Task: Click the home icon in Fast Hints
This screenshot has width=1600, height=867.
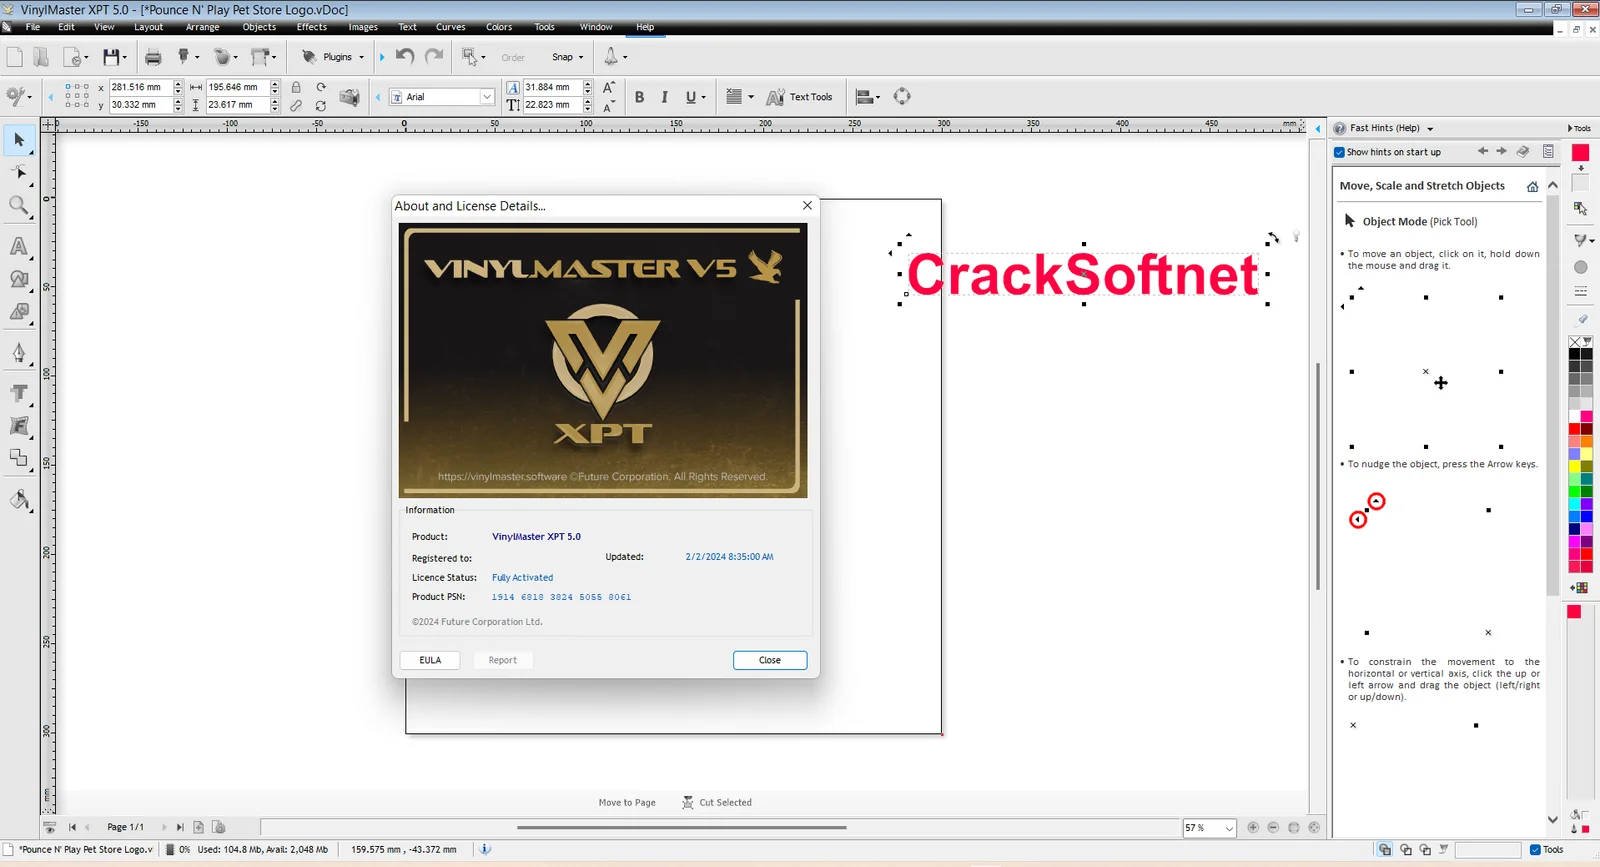Action: coord(1532,186)
